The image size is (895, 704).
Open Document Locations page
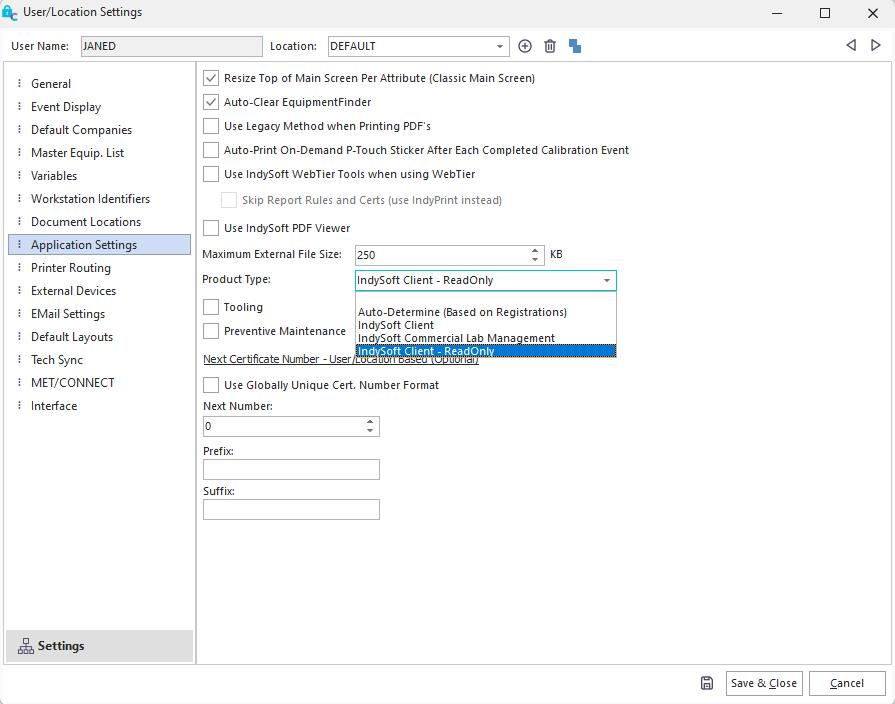coord(99,222)
